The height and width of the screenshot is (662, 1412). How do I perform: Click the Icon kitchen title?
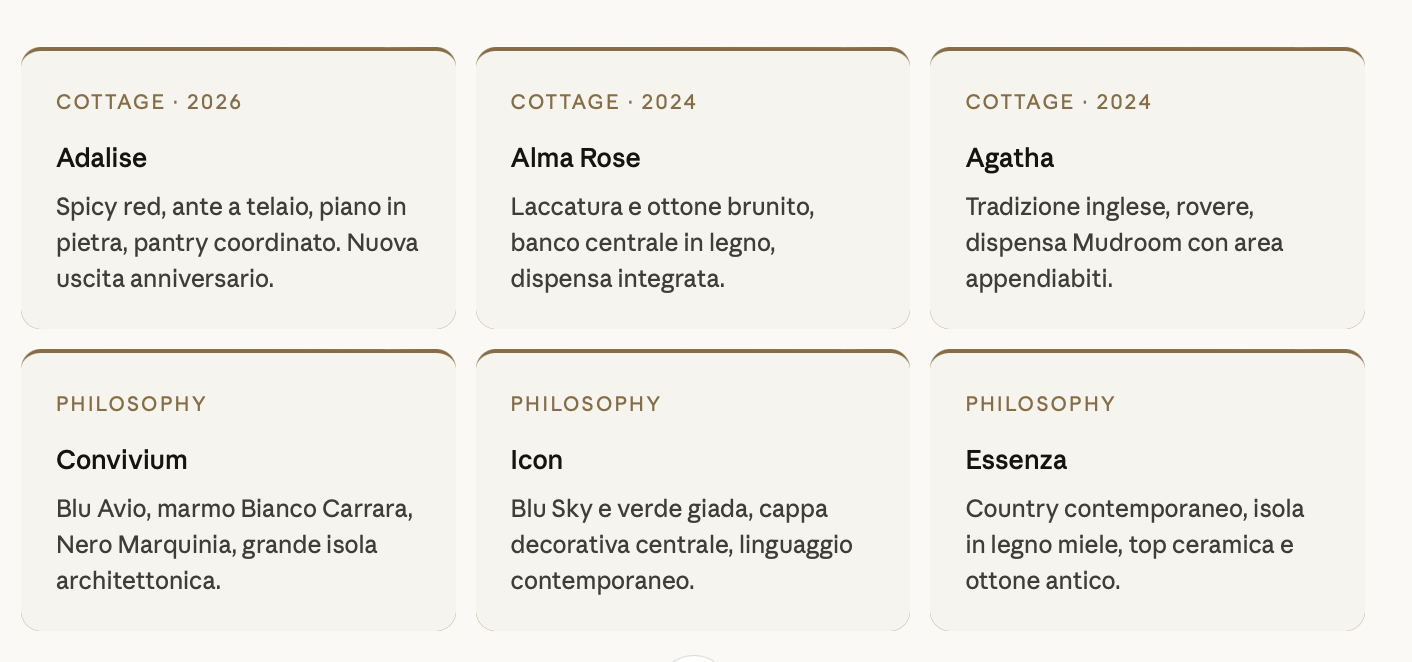pyautogui.click(x=537, y=460)
